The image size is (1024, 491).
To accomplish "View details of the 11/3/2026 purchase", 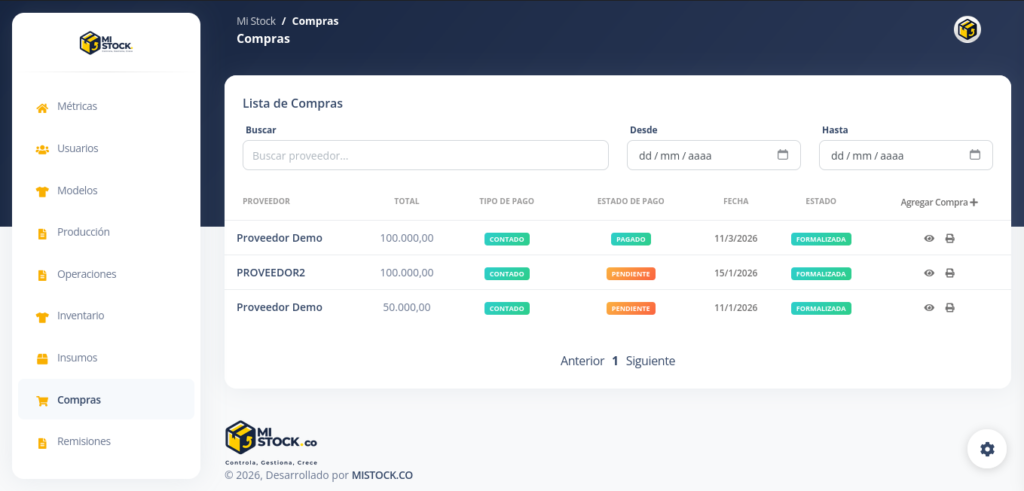I will coord(929,239).
